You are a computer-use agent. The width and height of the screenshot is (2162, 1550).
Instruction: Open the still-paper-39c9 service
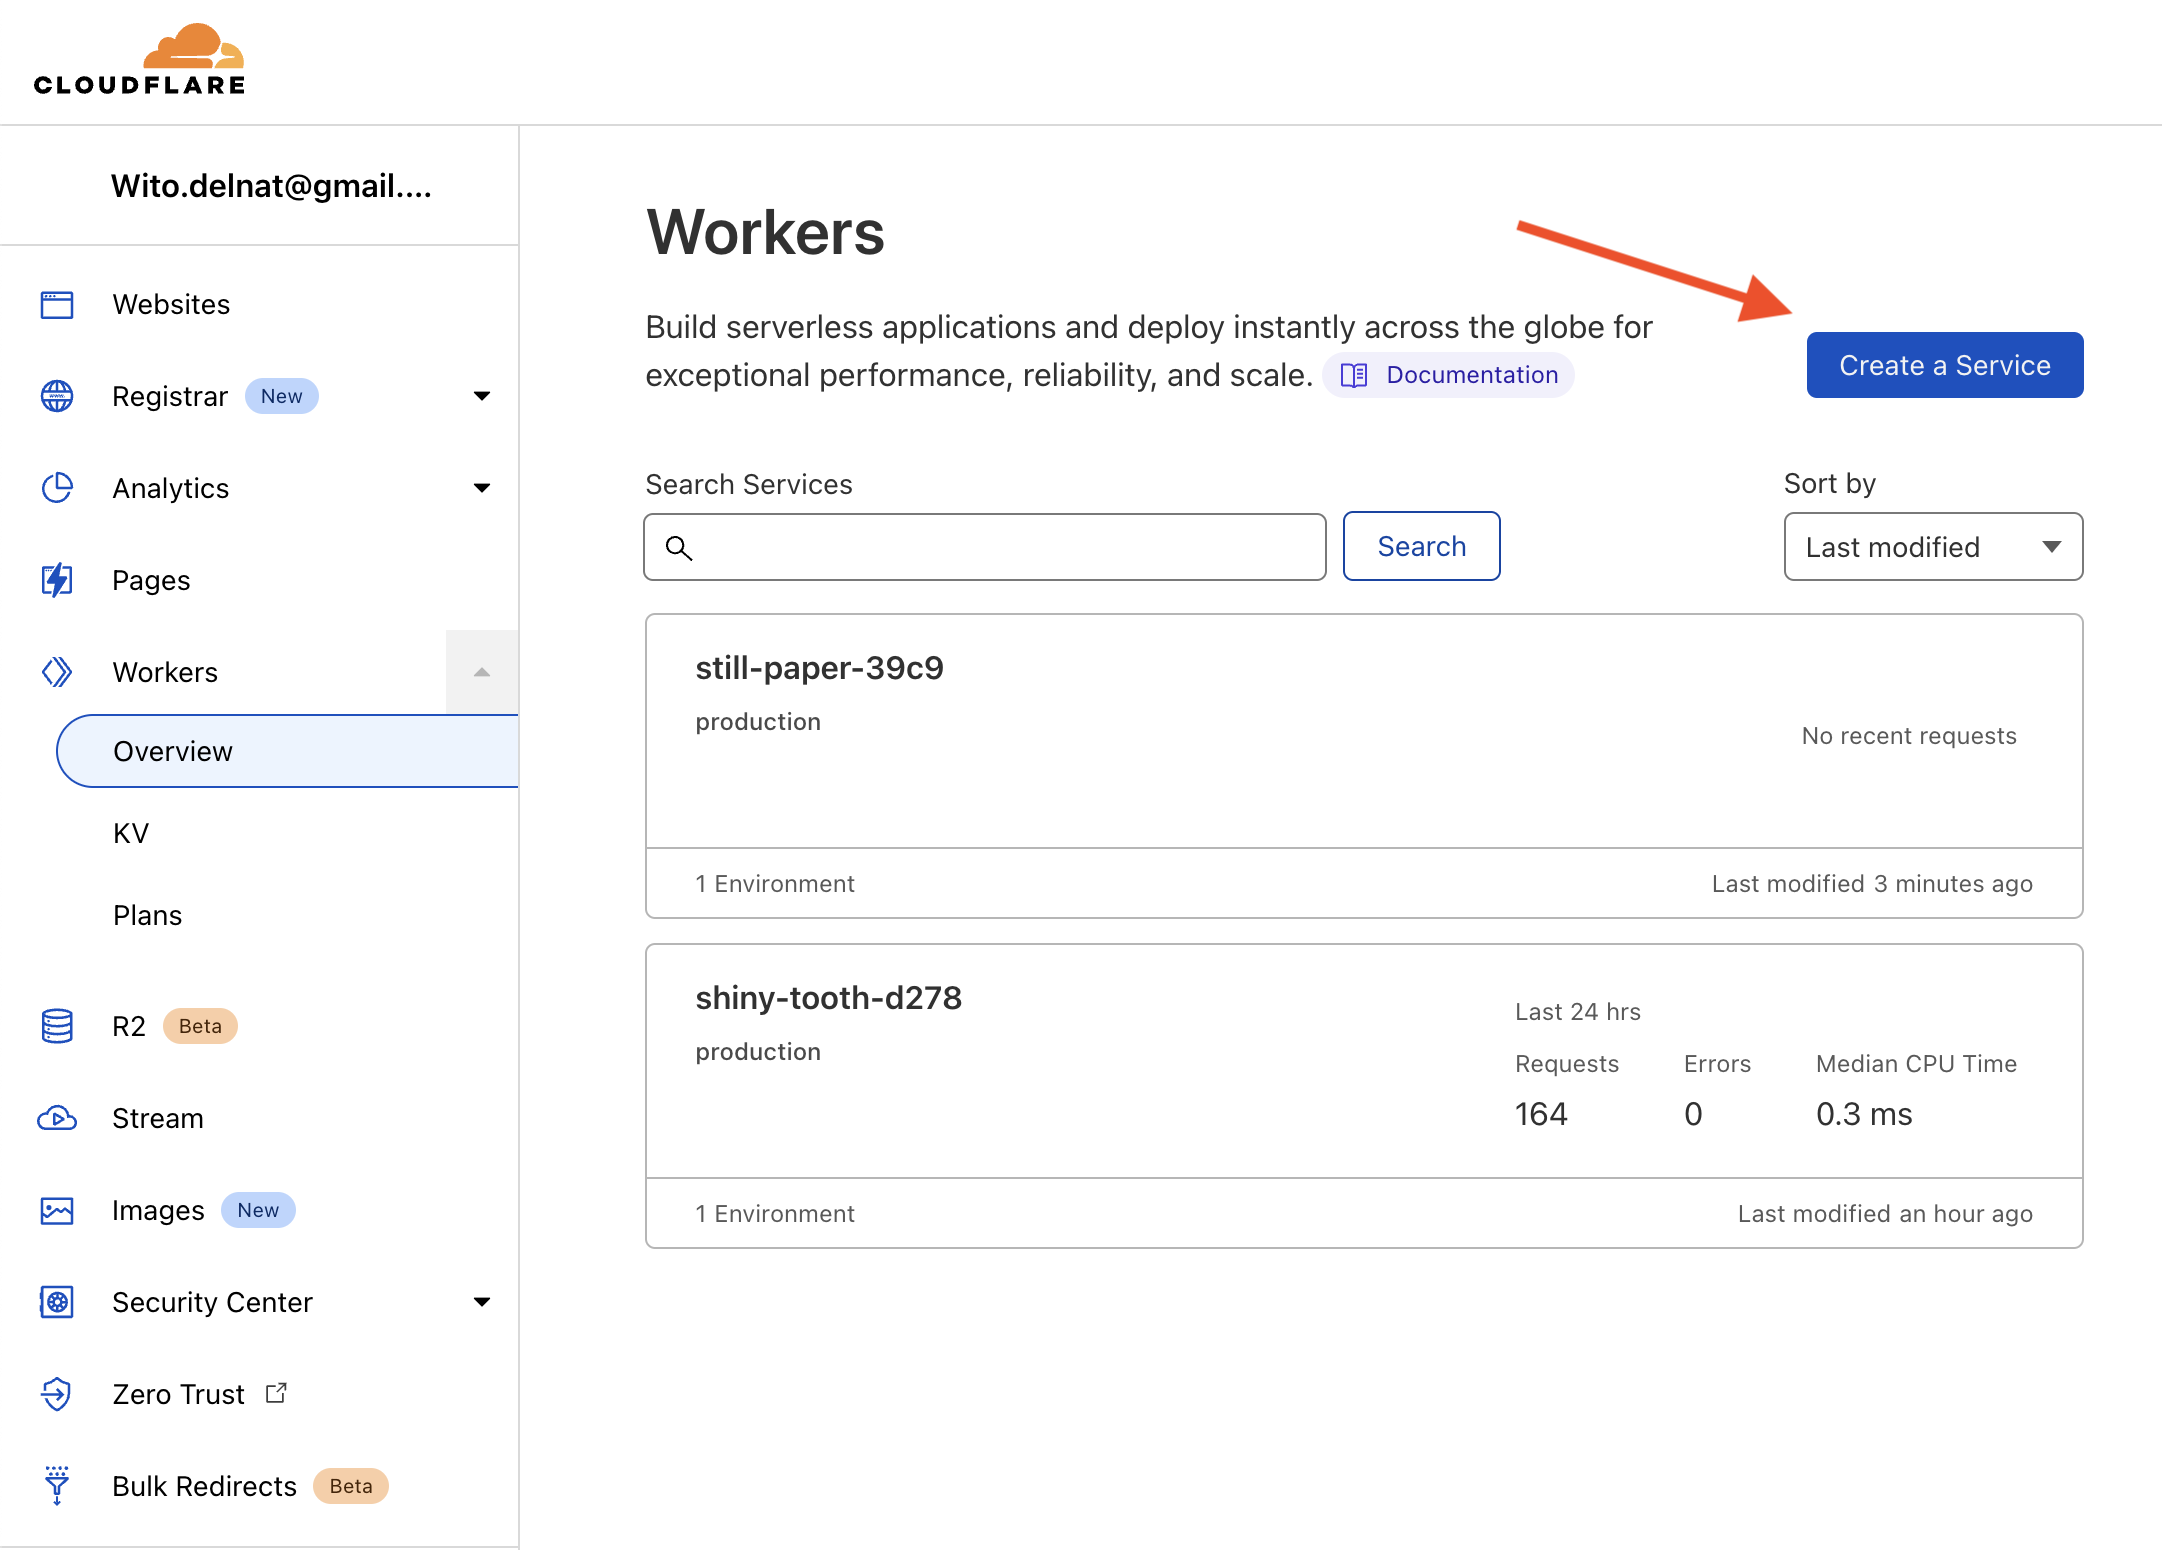(819, 668)
